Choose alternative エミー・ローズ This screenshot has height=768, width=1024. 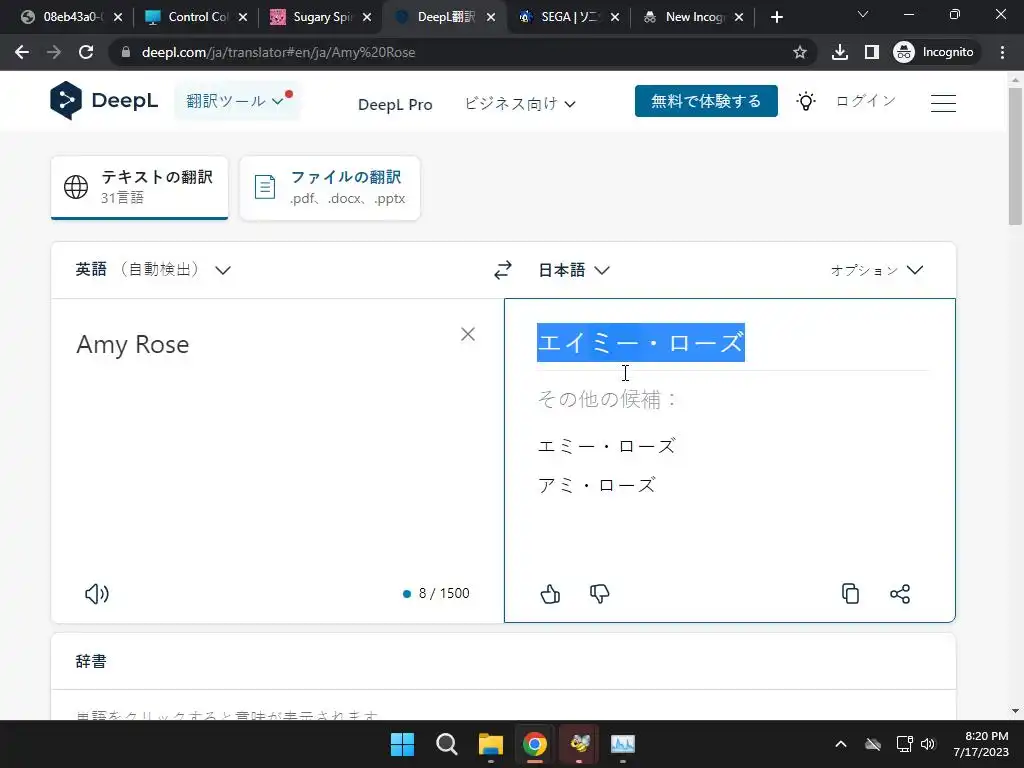pyautogui.click(x=606, y=446)
